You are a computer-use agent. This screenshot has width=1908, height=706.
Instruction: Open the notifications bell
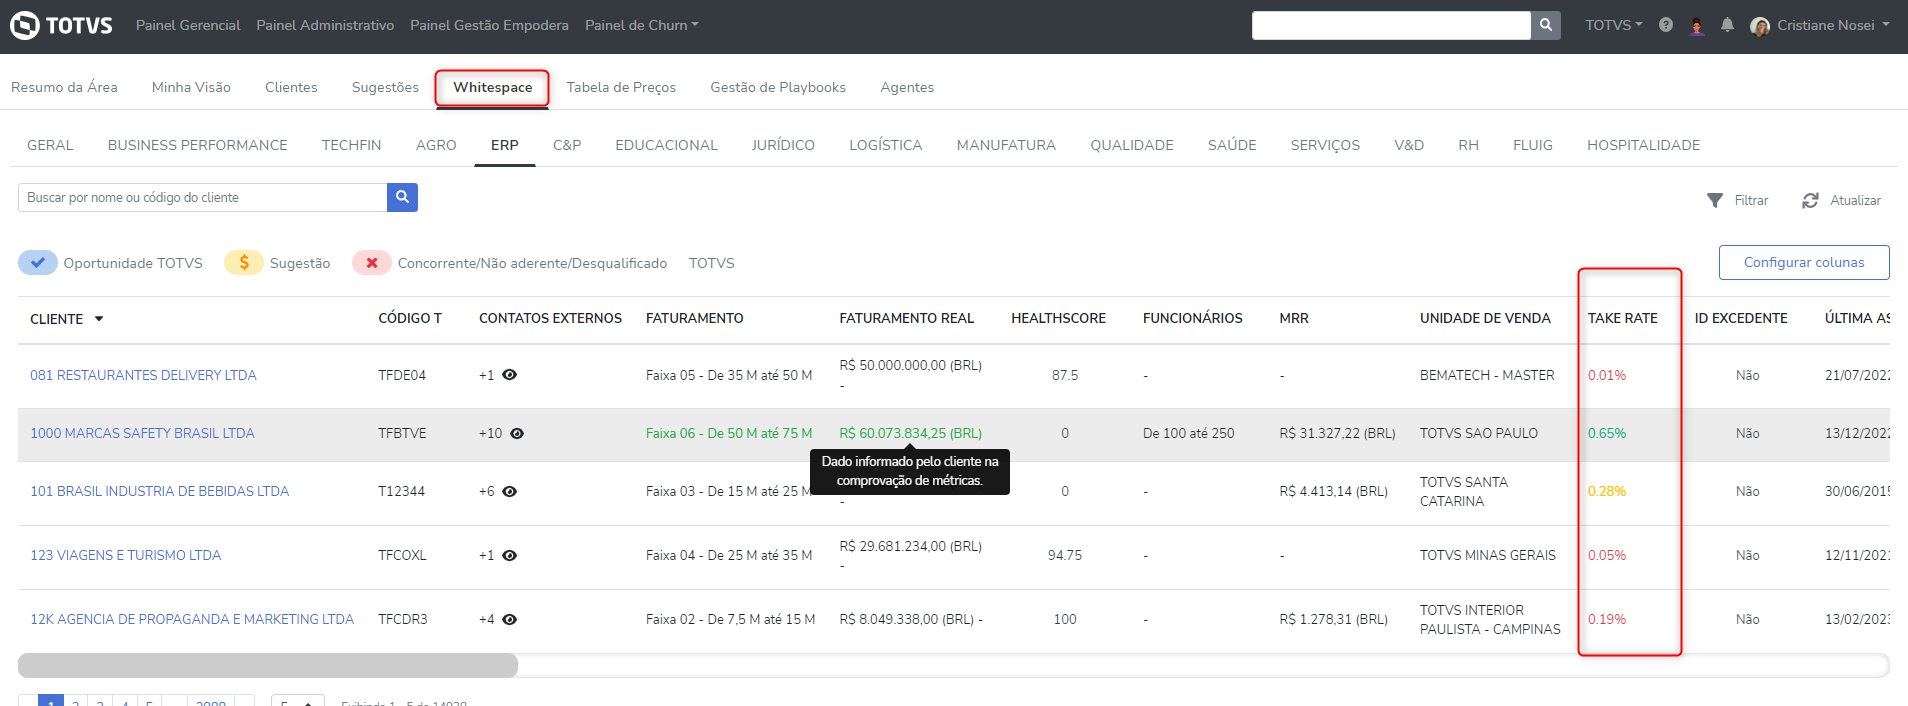pyautogui.click(x=1727, y=25)
